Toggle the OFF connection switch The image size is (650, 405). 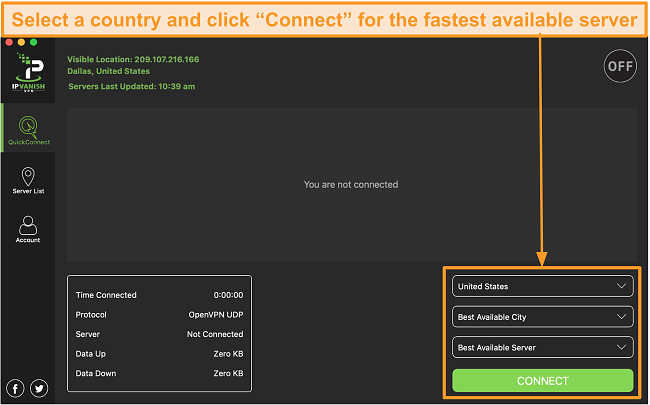click(x=620, y=66)
